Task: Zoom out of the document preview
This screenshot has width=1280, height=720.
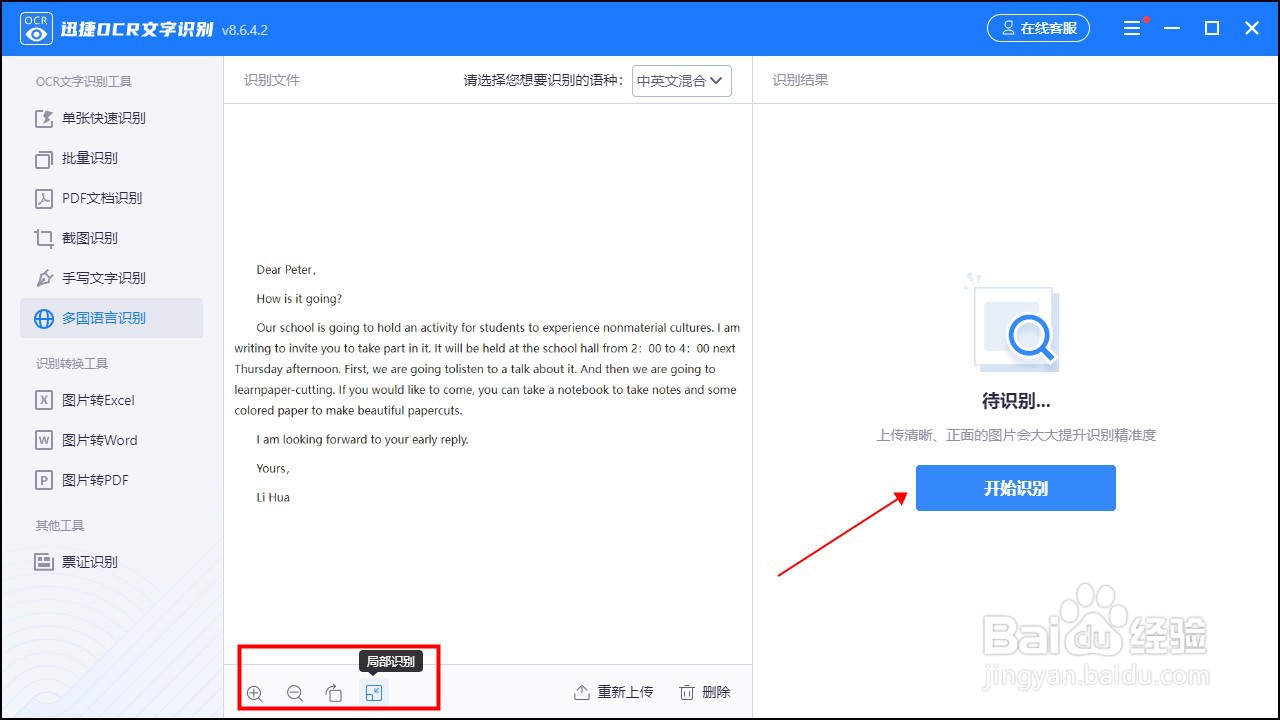Action: point(294,692)
